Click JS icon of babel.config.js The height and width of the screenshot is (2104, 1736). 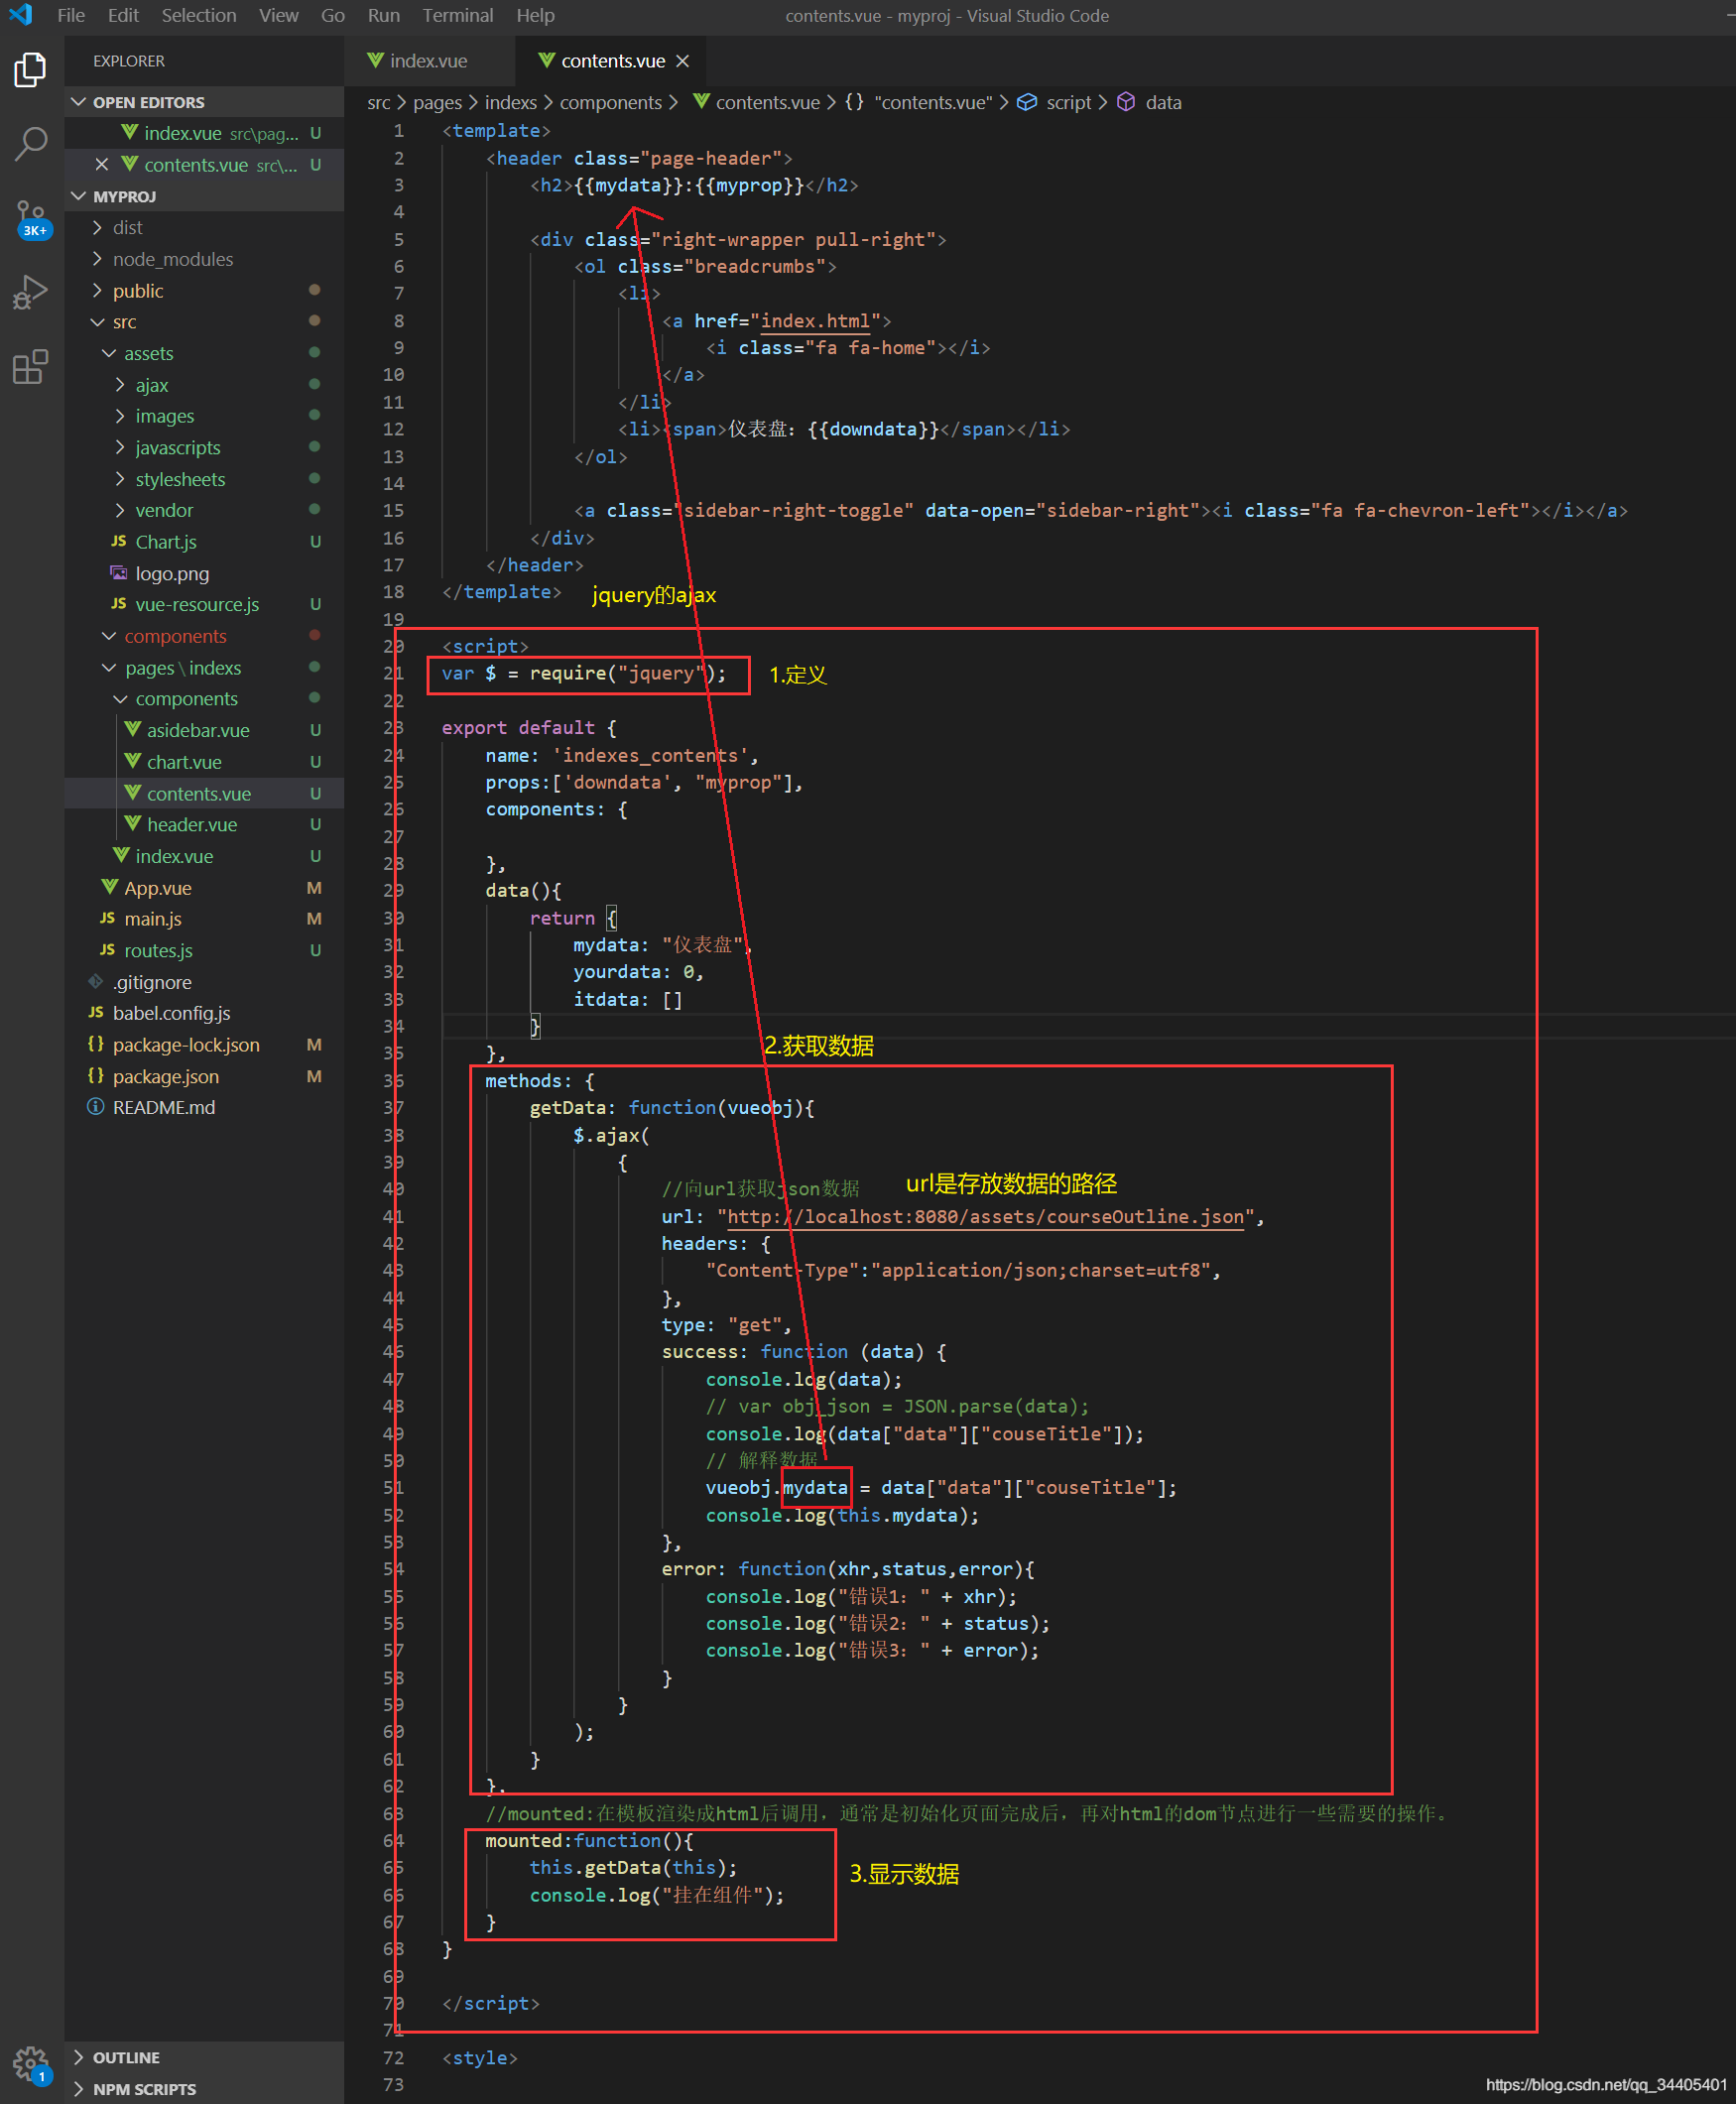[x=96, y=1013]
